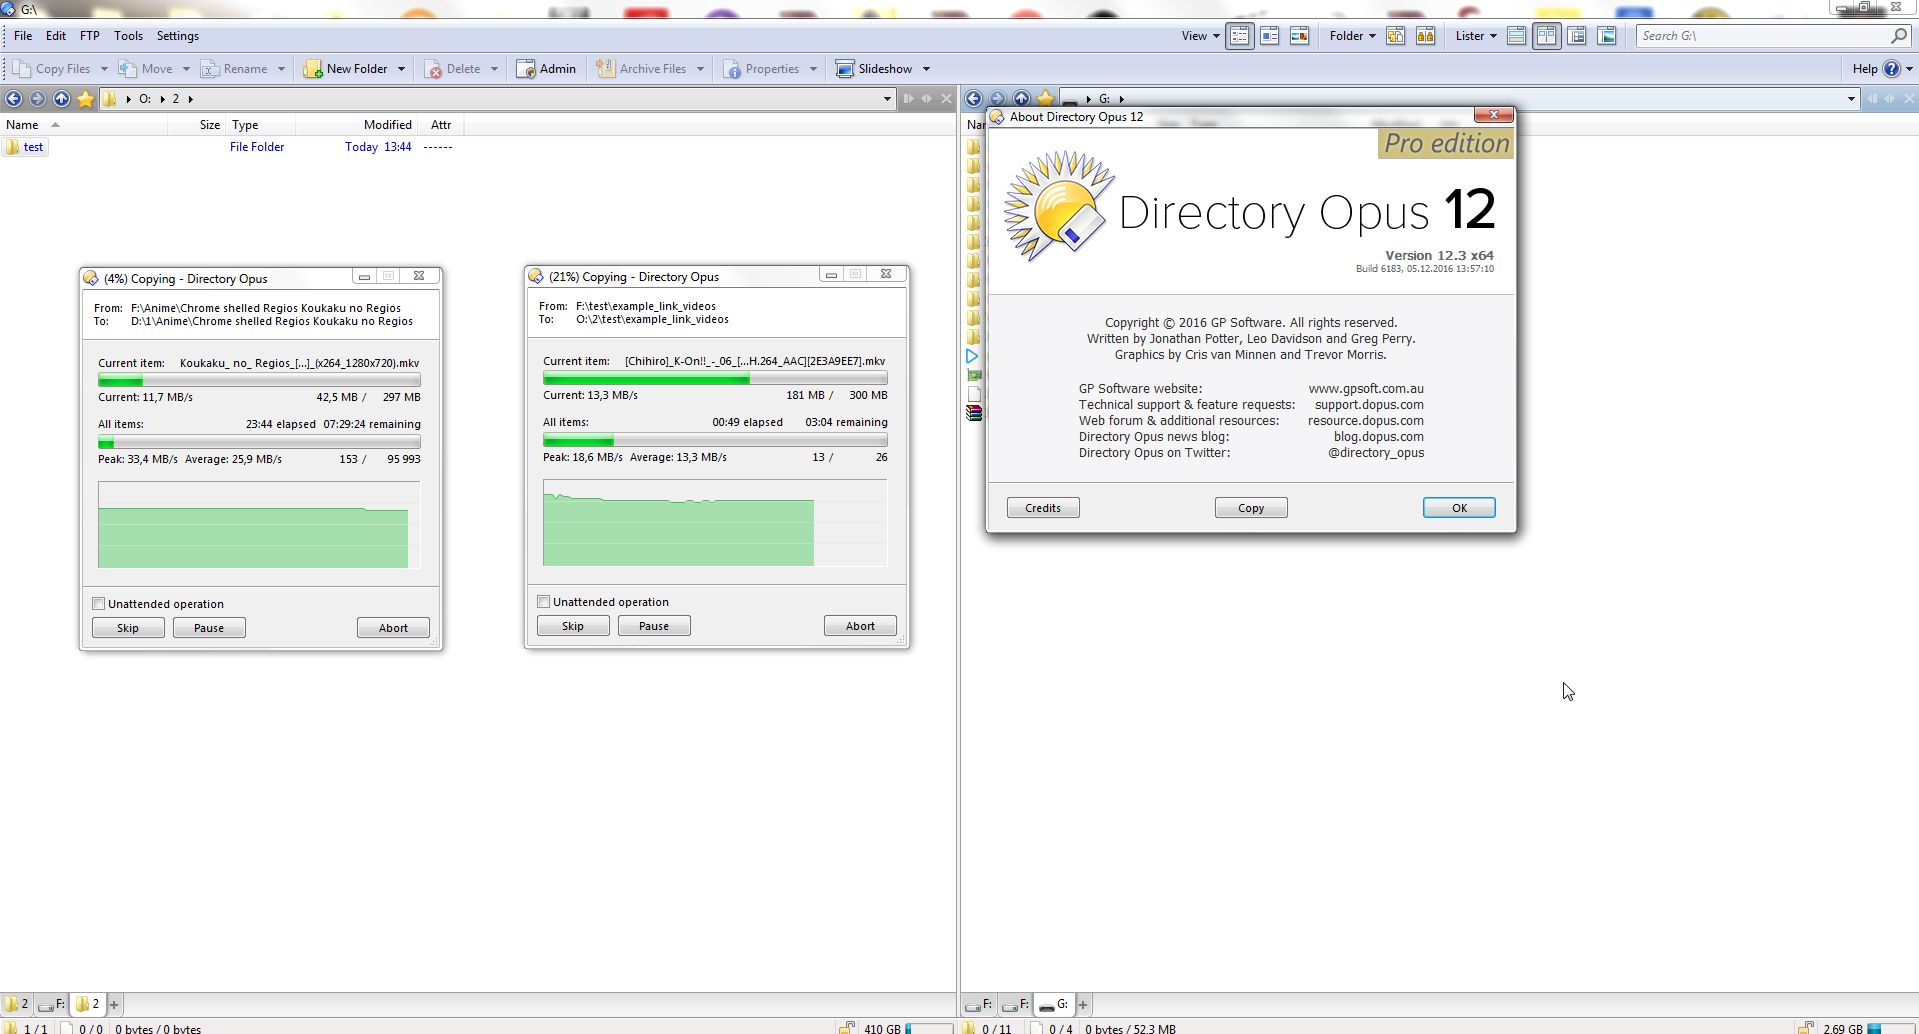The width and height of the screenshot is (1919, 1034).
Task: Click OK in About Directory Opus dialog
Action: click(x=1459, y=508)
